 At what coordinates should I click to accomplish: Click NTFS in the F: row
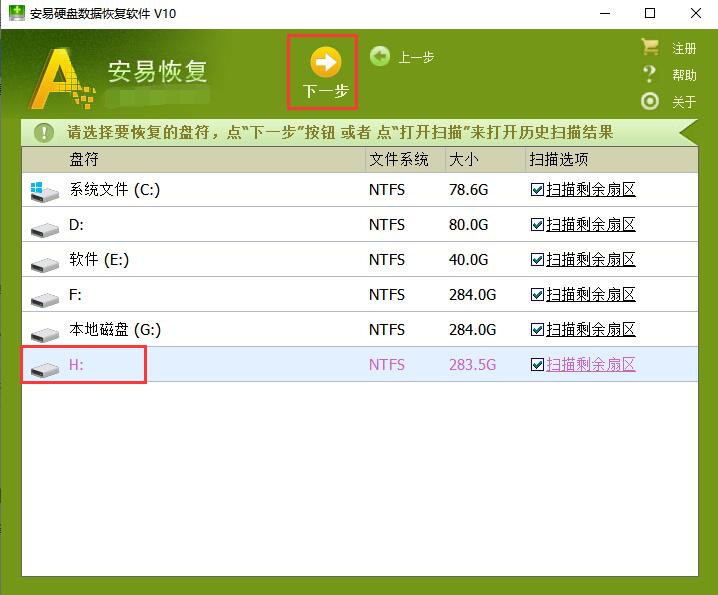point(387,295)
